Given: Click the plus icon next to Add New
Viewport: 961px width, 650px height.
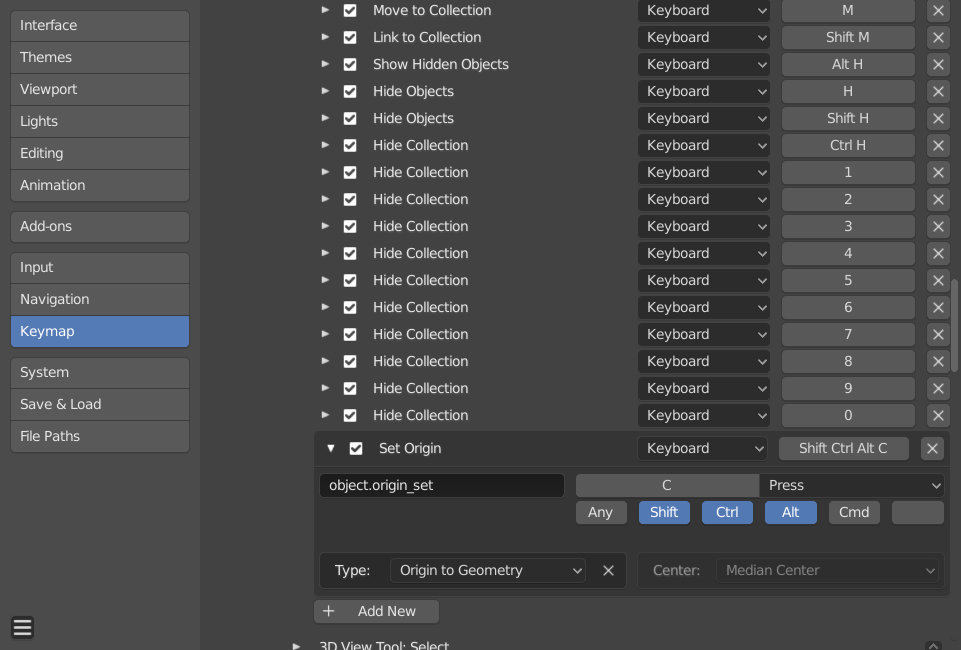Looking at the screenshot, I should coord(327,611).
